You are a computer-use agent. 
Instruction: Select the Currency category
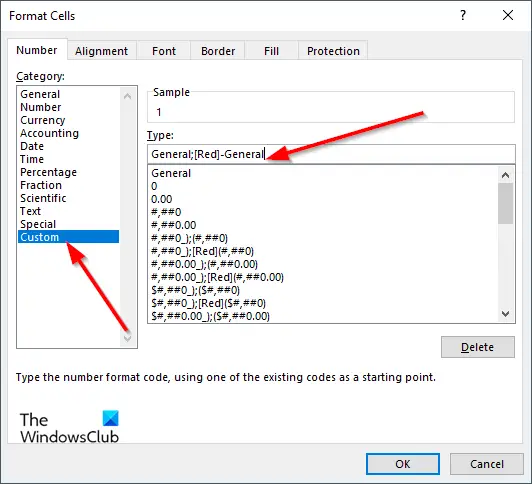(x=42, y=120)
